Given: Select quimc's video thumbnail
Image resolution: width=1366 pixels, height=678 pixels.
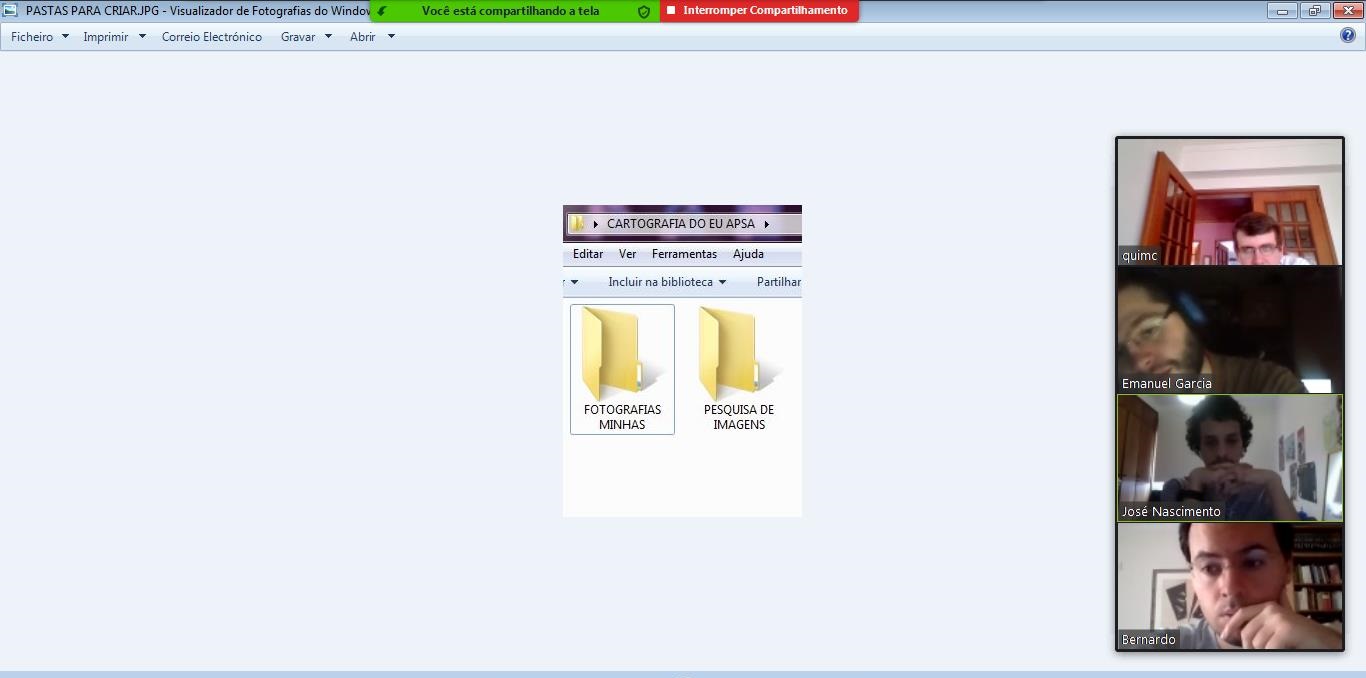Looking at the screenshot, I should (x=1229, y=202).
